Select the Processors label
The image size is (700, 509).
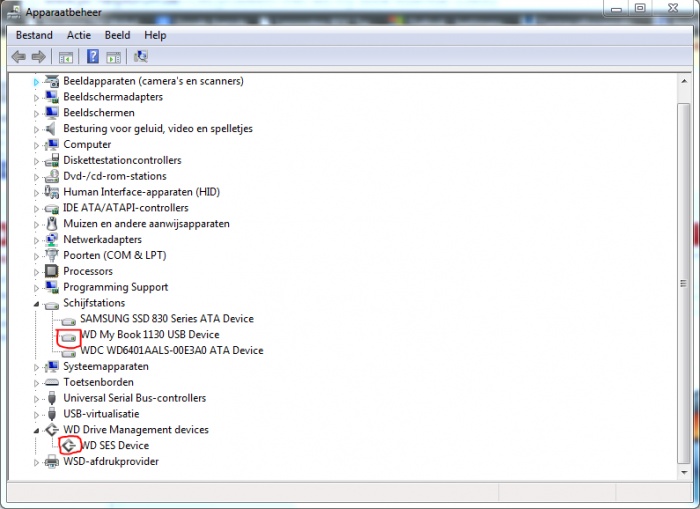88,271
